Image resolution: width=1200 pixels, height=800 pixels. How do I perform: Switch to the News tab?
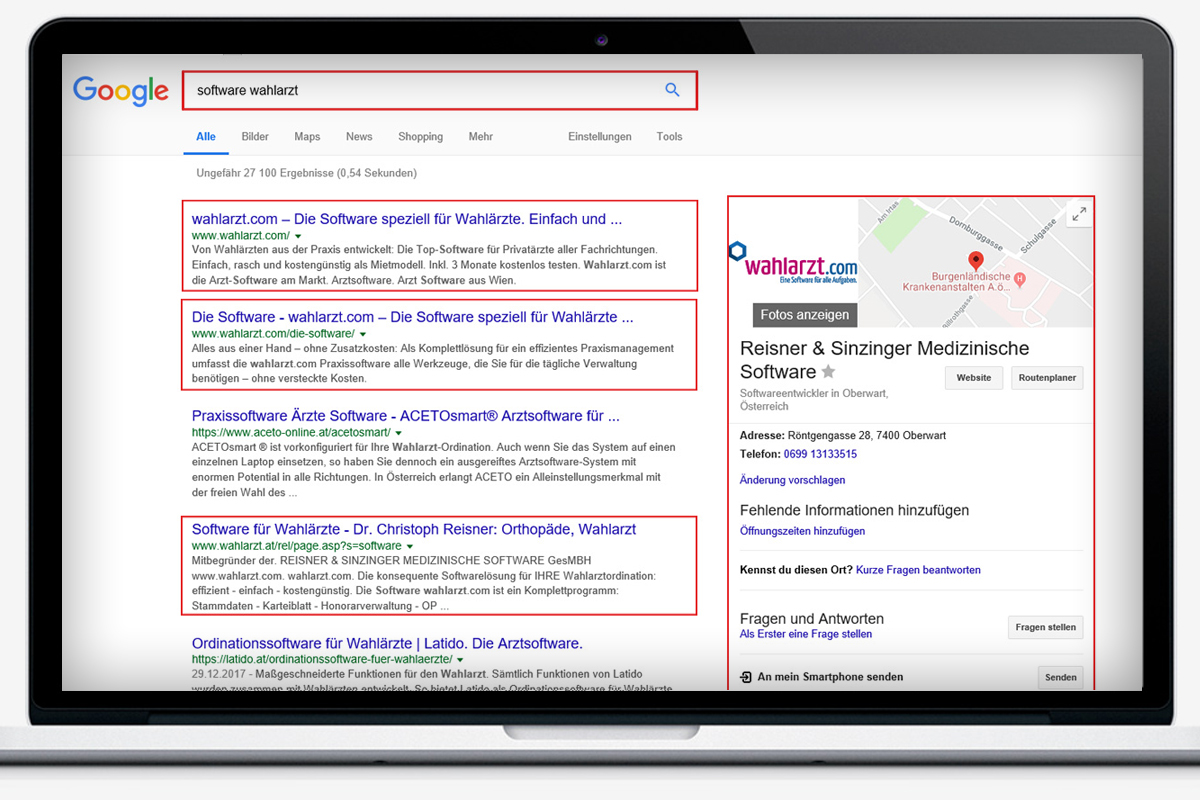tap(359, 137)
